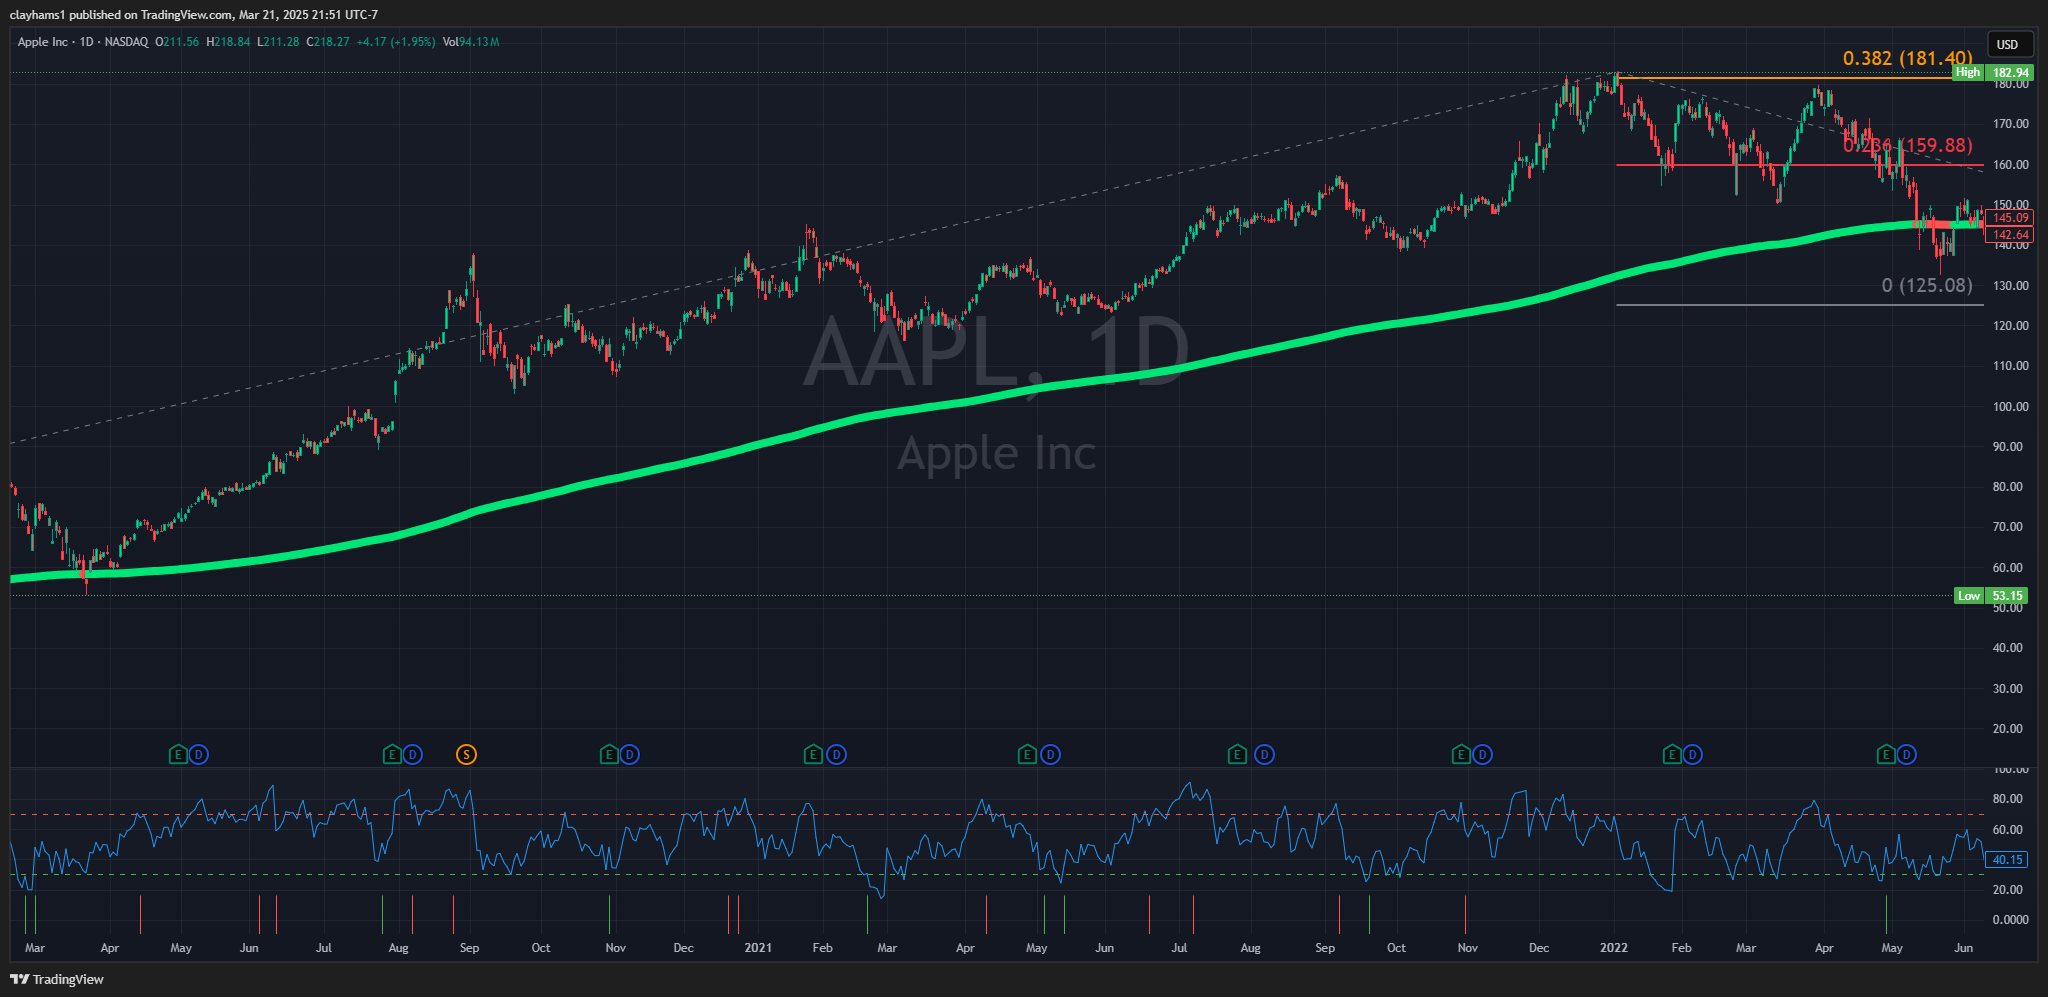Screen dimensions: 2048x997
Task: Click the clayhams1 publisher attribution text
Action: coord(193,15)
